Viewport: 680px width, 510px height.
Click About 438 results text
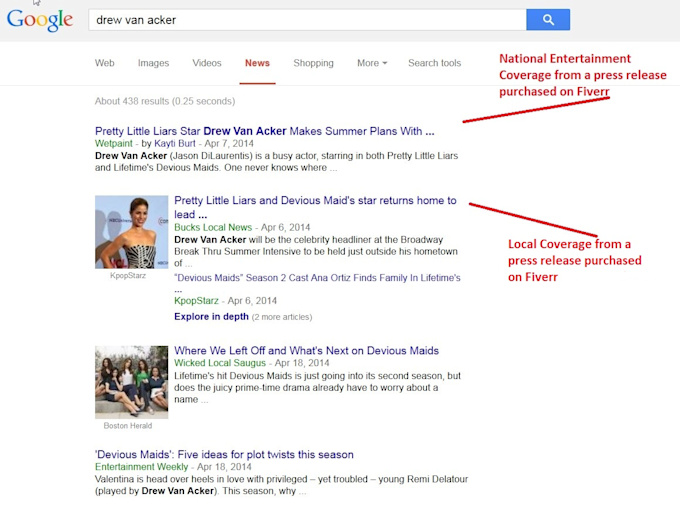click(165, 101)
